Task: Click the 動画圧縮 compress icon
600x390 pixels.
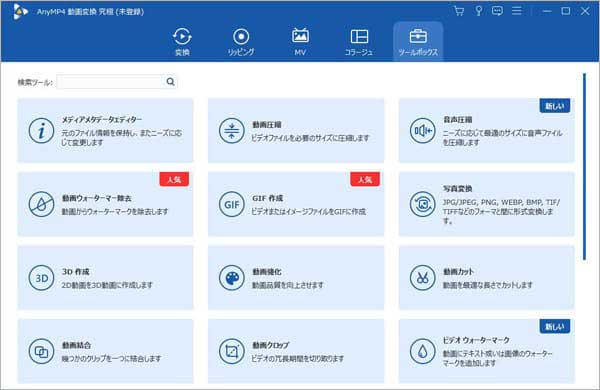Action: point(232,131)
